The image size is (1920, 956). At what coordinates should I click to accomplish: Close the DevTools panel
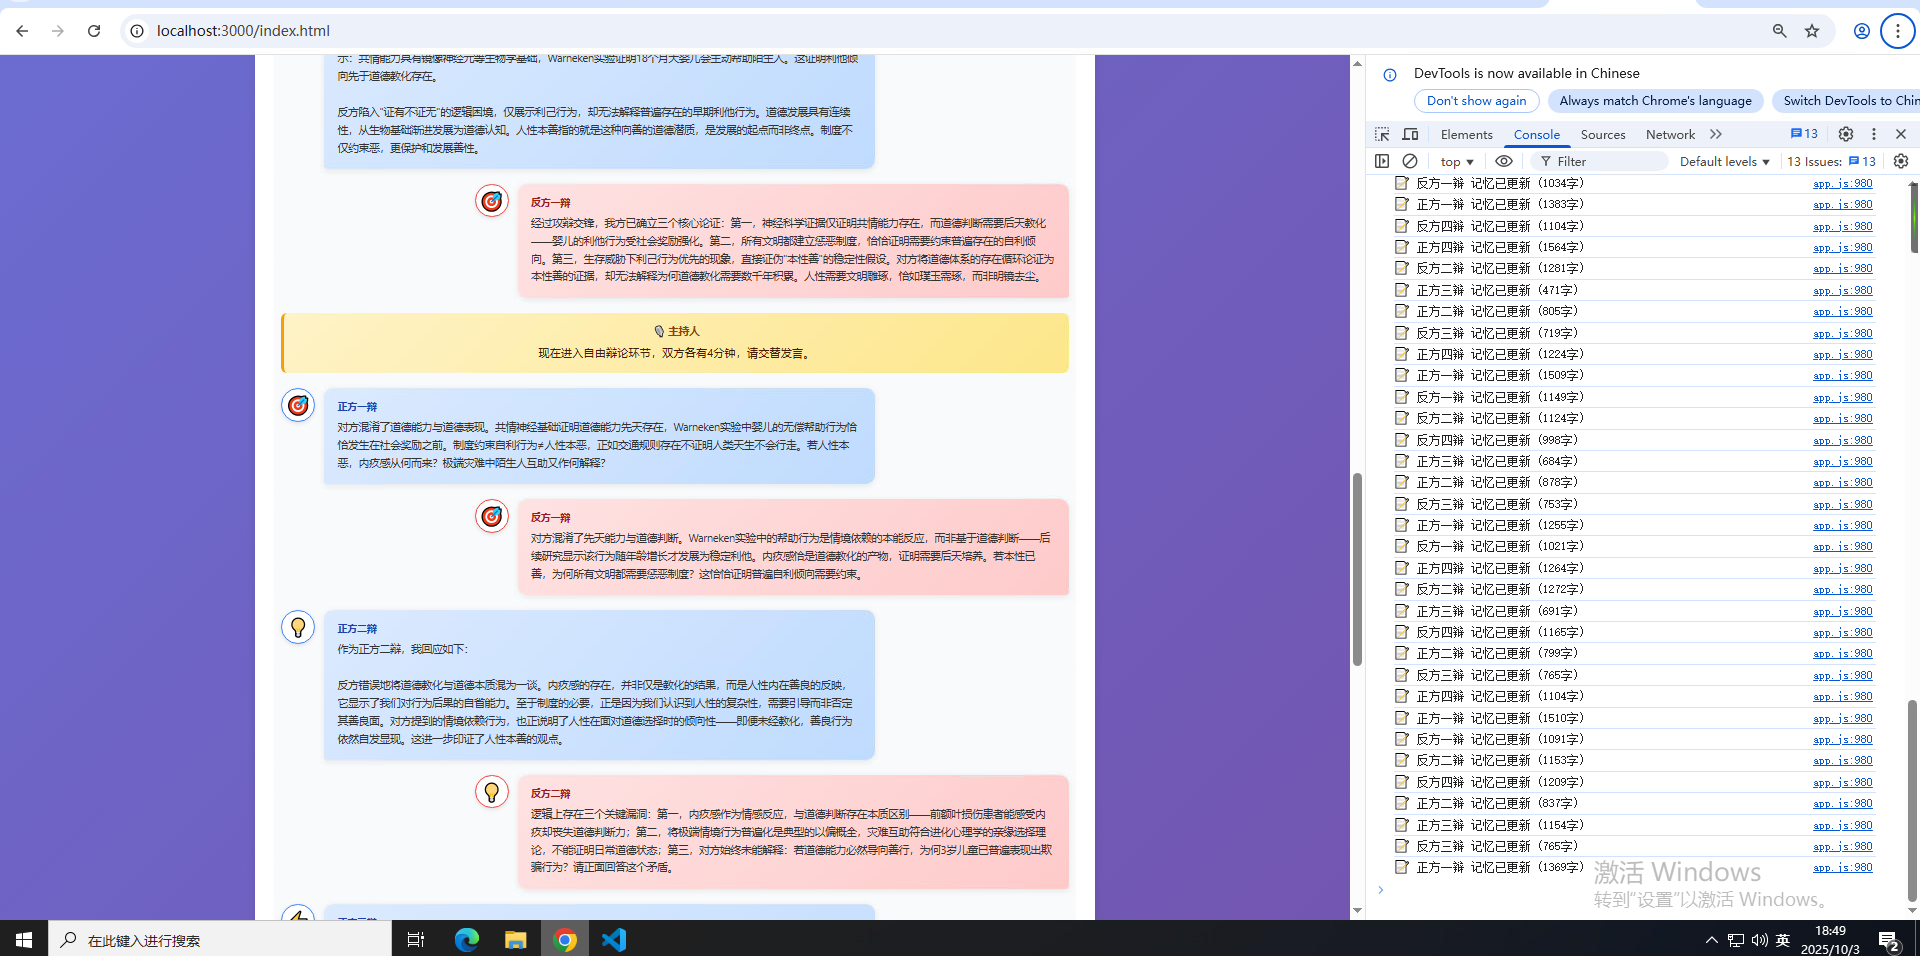(1901, 134)
